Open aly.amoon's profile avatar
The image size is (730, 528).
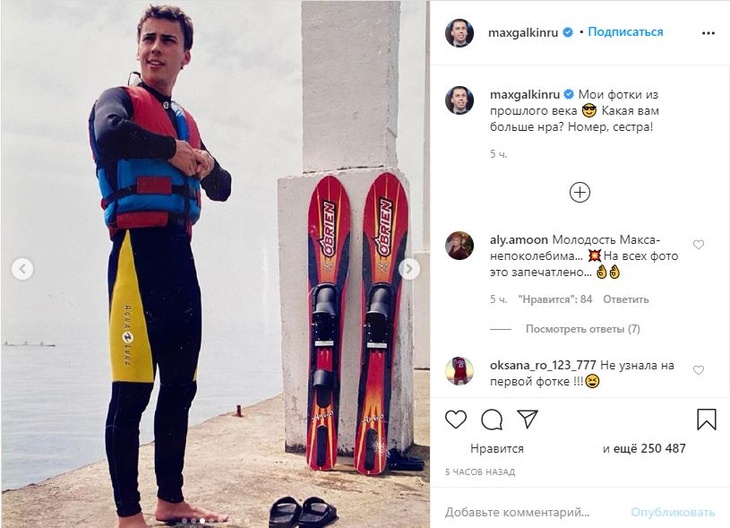(x=460, y=245)
